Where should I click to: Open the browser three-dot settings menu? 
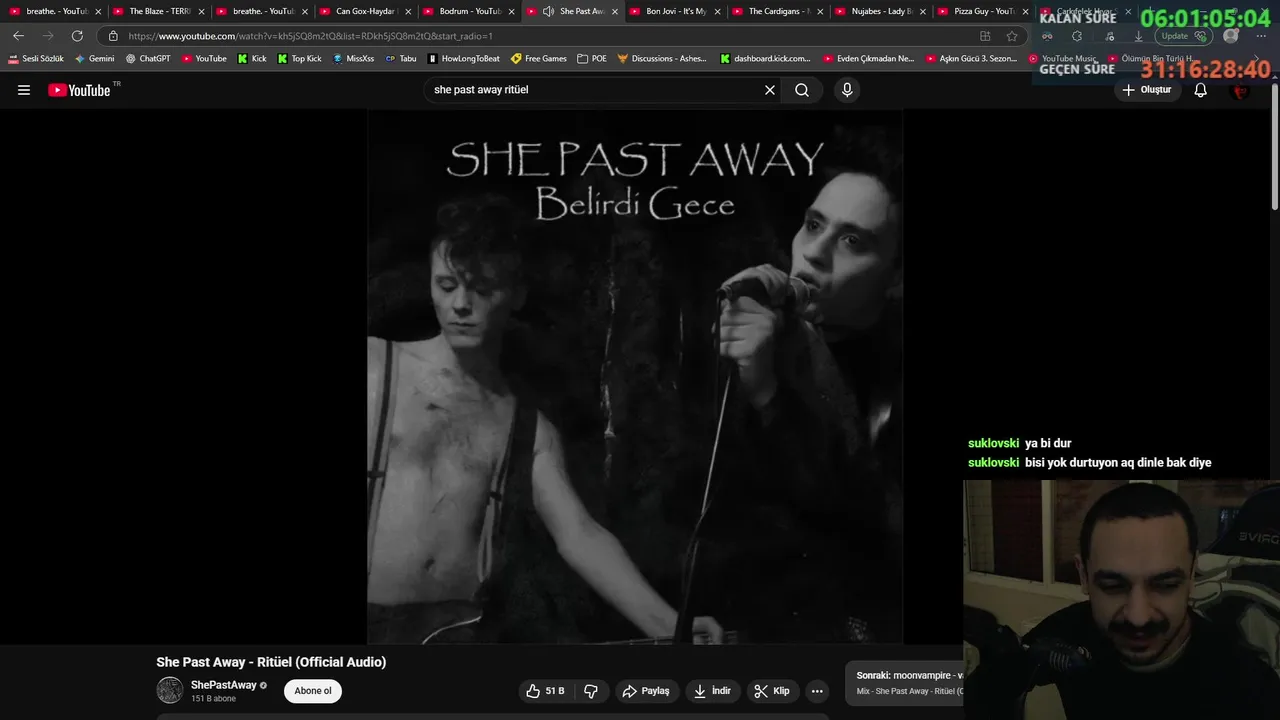(1261, 36)
